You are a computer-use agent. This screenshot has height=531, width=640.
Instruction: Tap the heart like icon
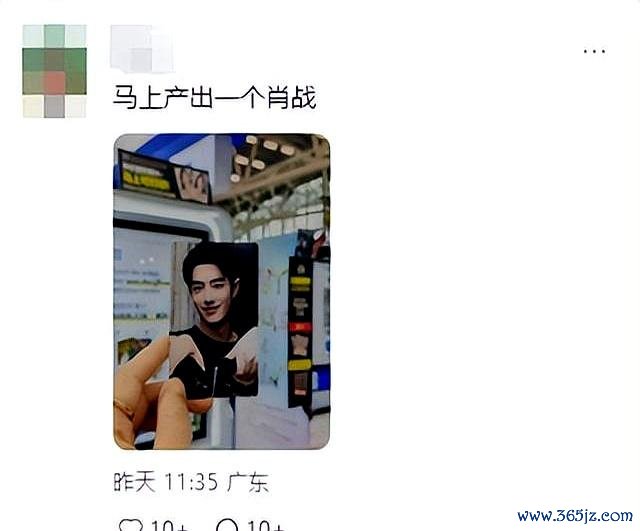[x=130, y=525]
